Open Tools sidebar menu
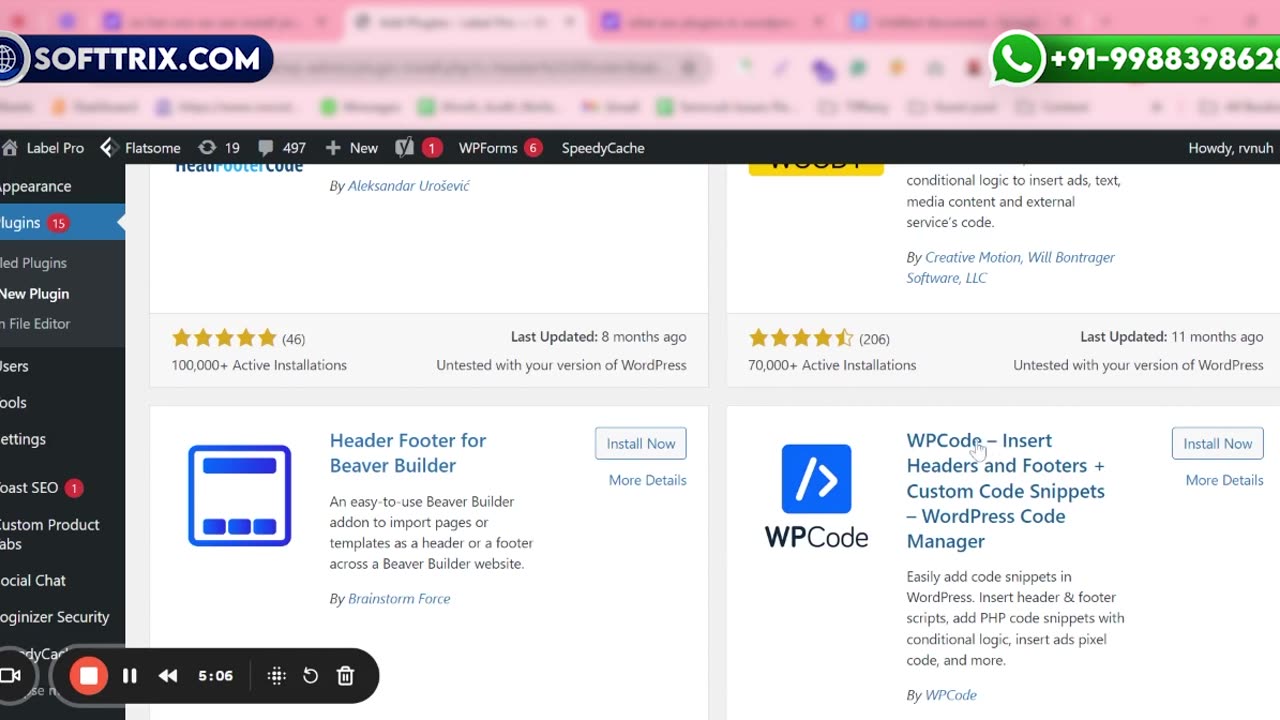 (x=14, y=403)
